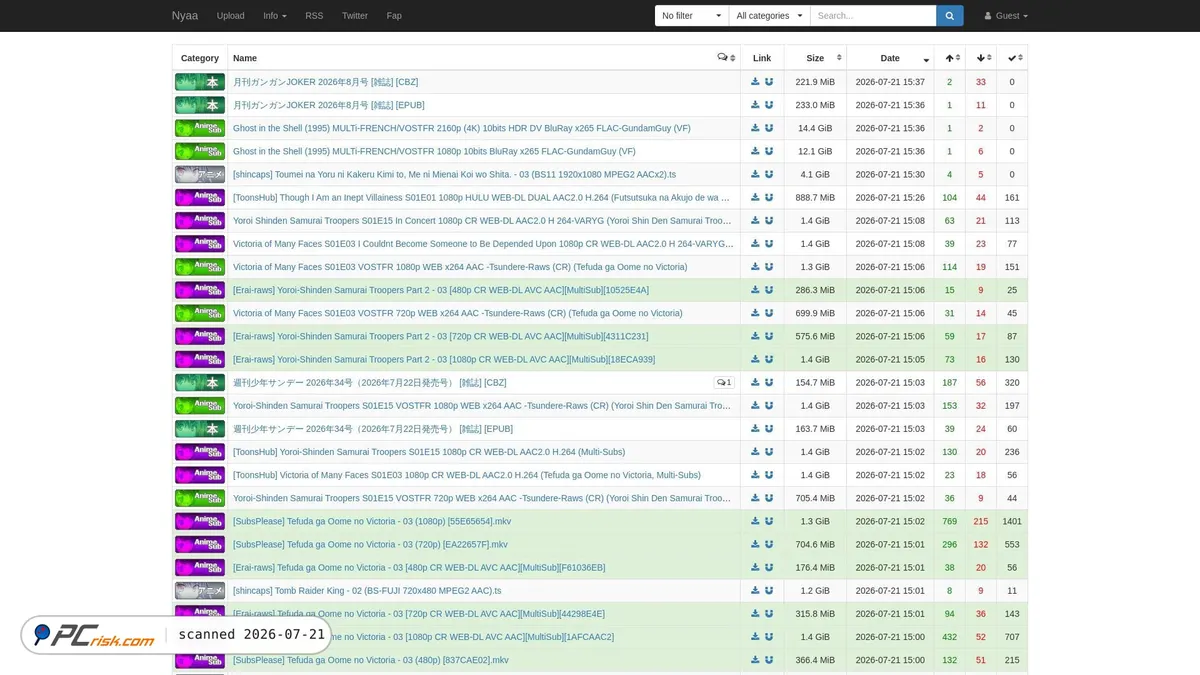Open the No filter dropdown
Viewport: 1200px width, 675px height.
point(692,16)
